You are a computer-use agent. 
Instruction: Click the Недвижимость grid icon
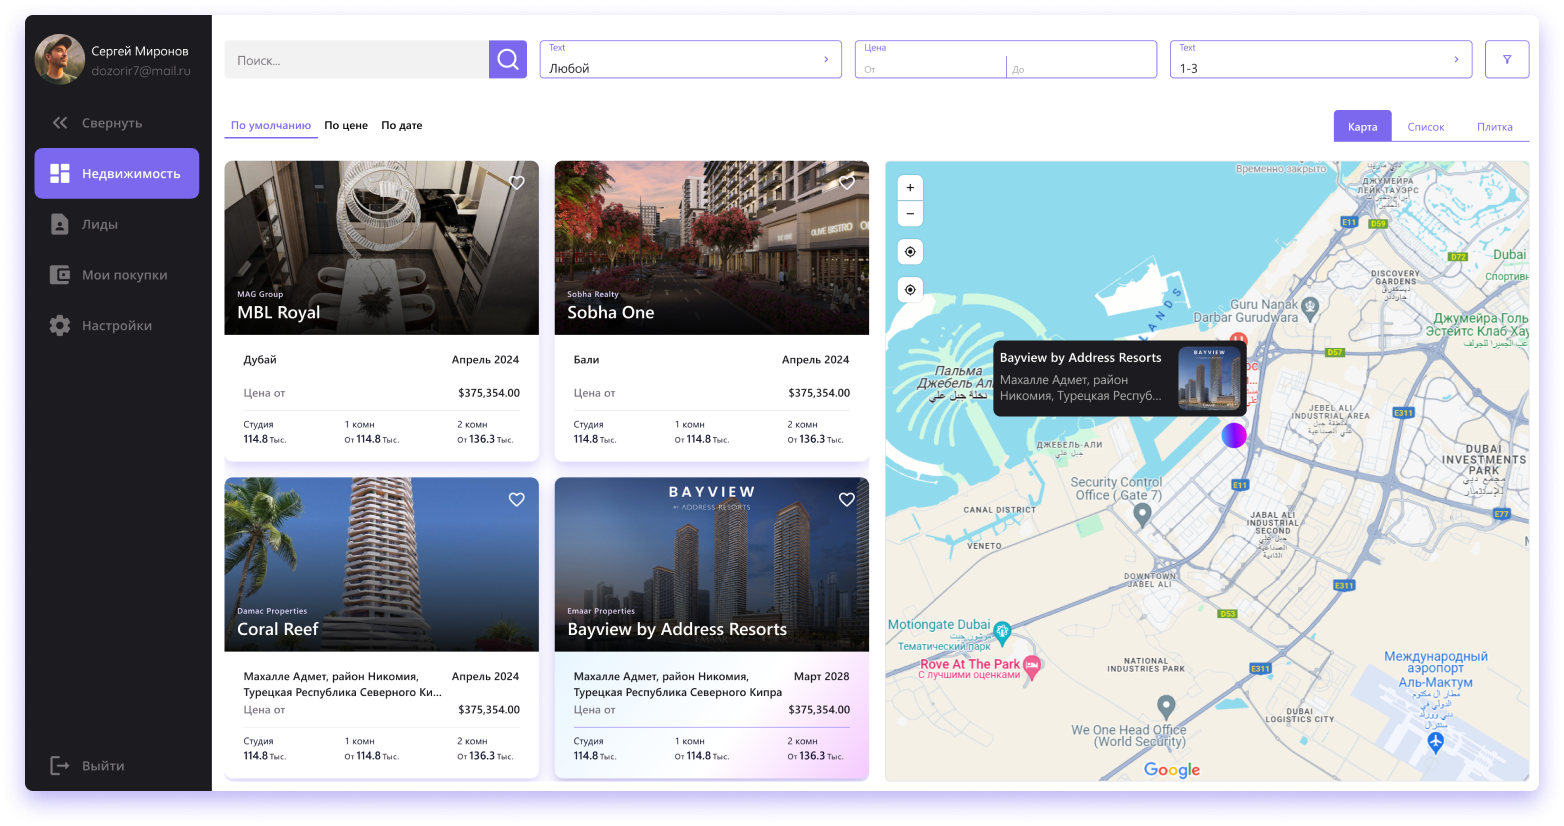click(60, 173)
